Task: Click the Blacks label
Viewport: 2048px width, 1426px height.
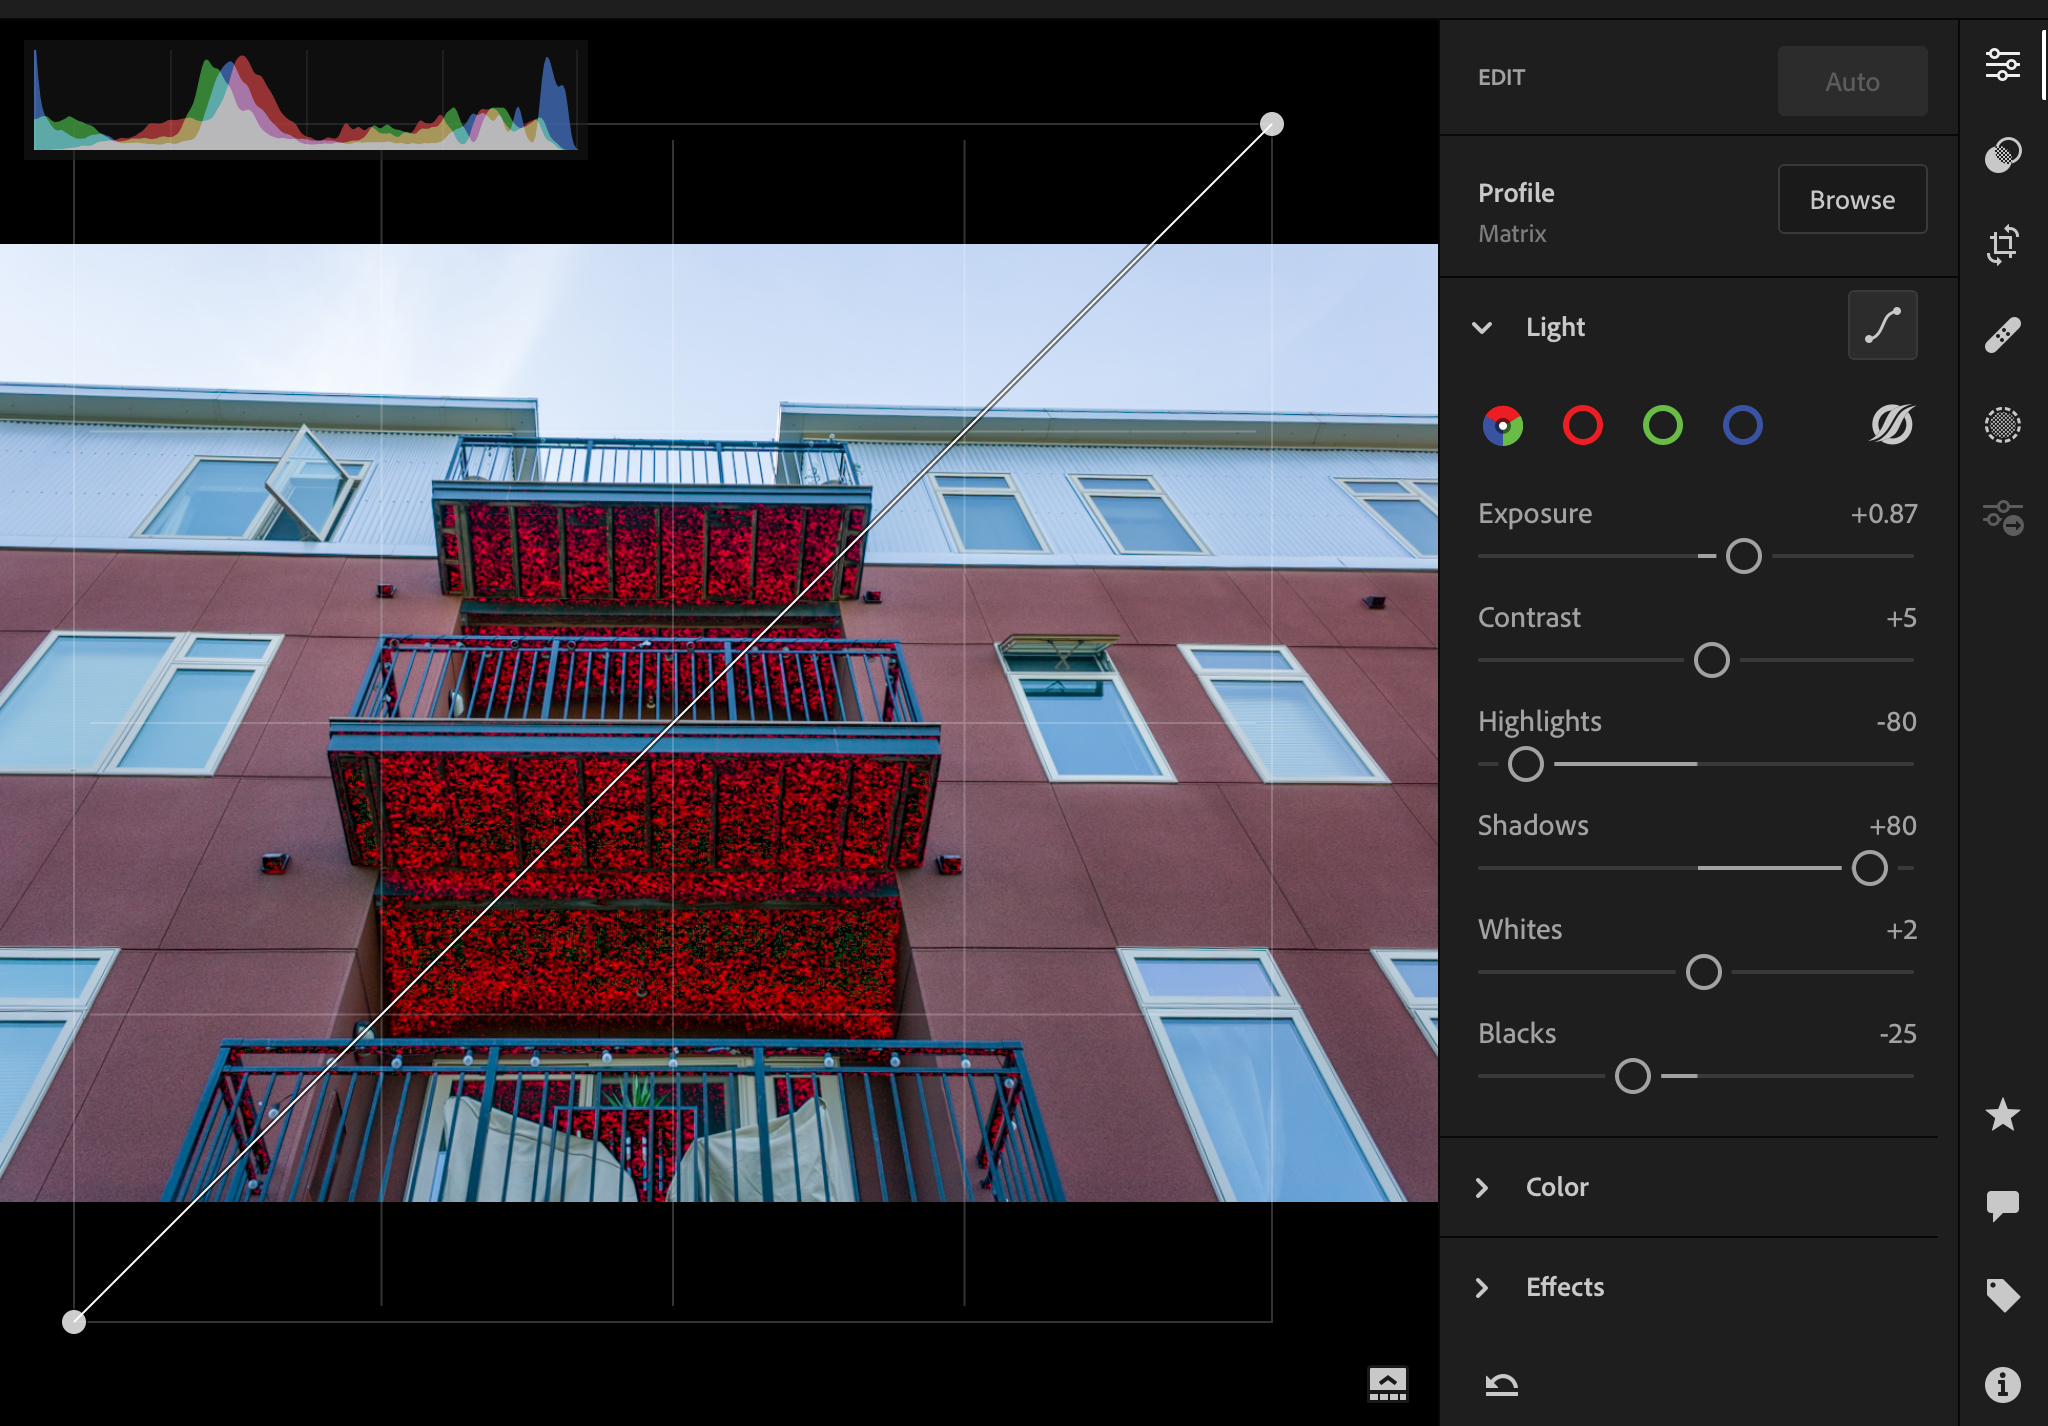Action: 1517,1033
